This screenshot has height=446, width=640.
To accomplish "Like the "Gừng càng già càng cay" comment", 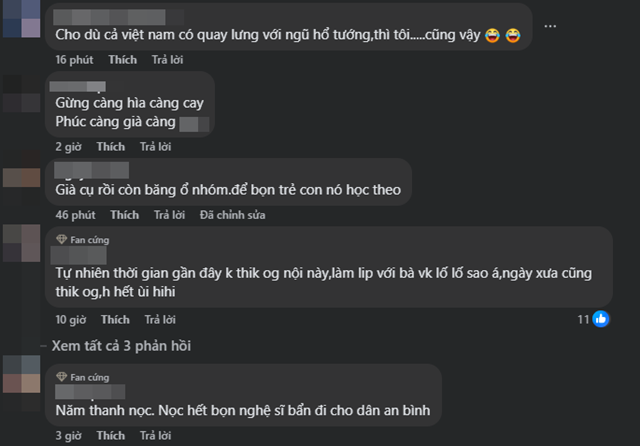I will (x=110, y=146).
